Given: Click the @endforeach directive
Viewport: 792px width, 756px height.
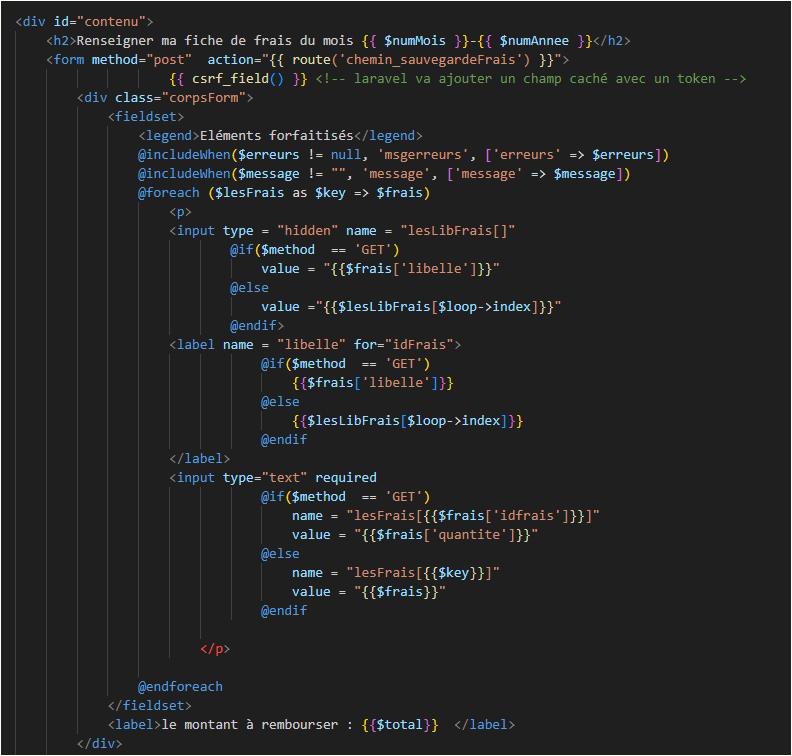Looking at the screenshot, I should click(181, 686).
